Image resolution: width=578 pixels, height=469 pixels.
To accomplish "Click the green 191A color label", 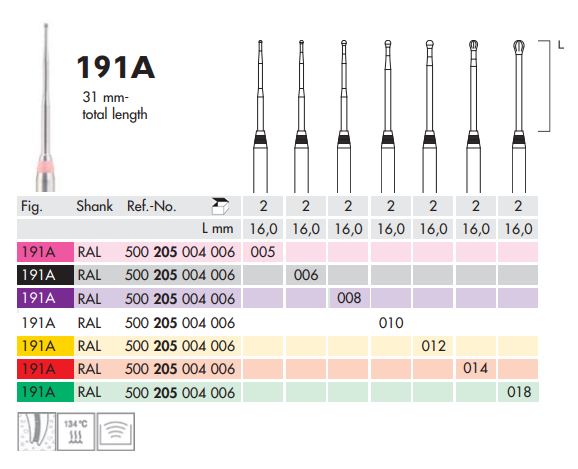I will [45, 392].
